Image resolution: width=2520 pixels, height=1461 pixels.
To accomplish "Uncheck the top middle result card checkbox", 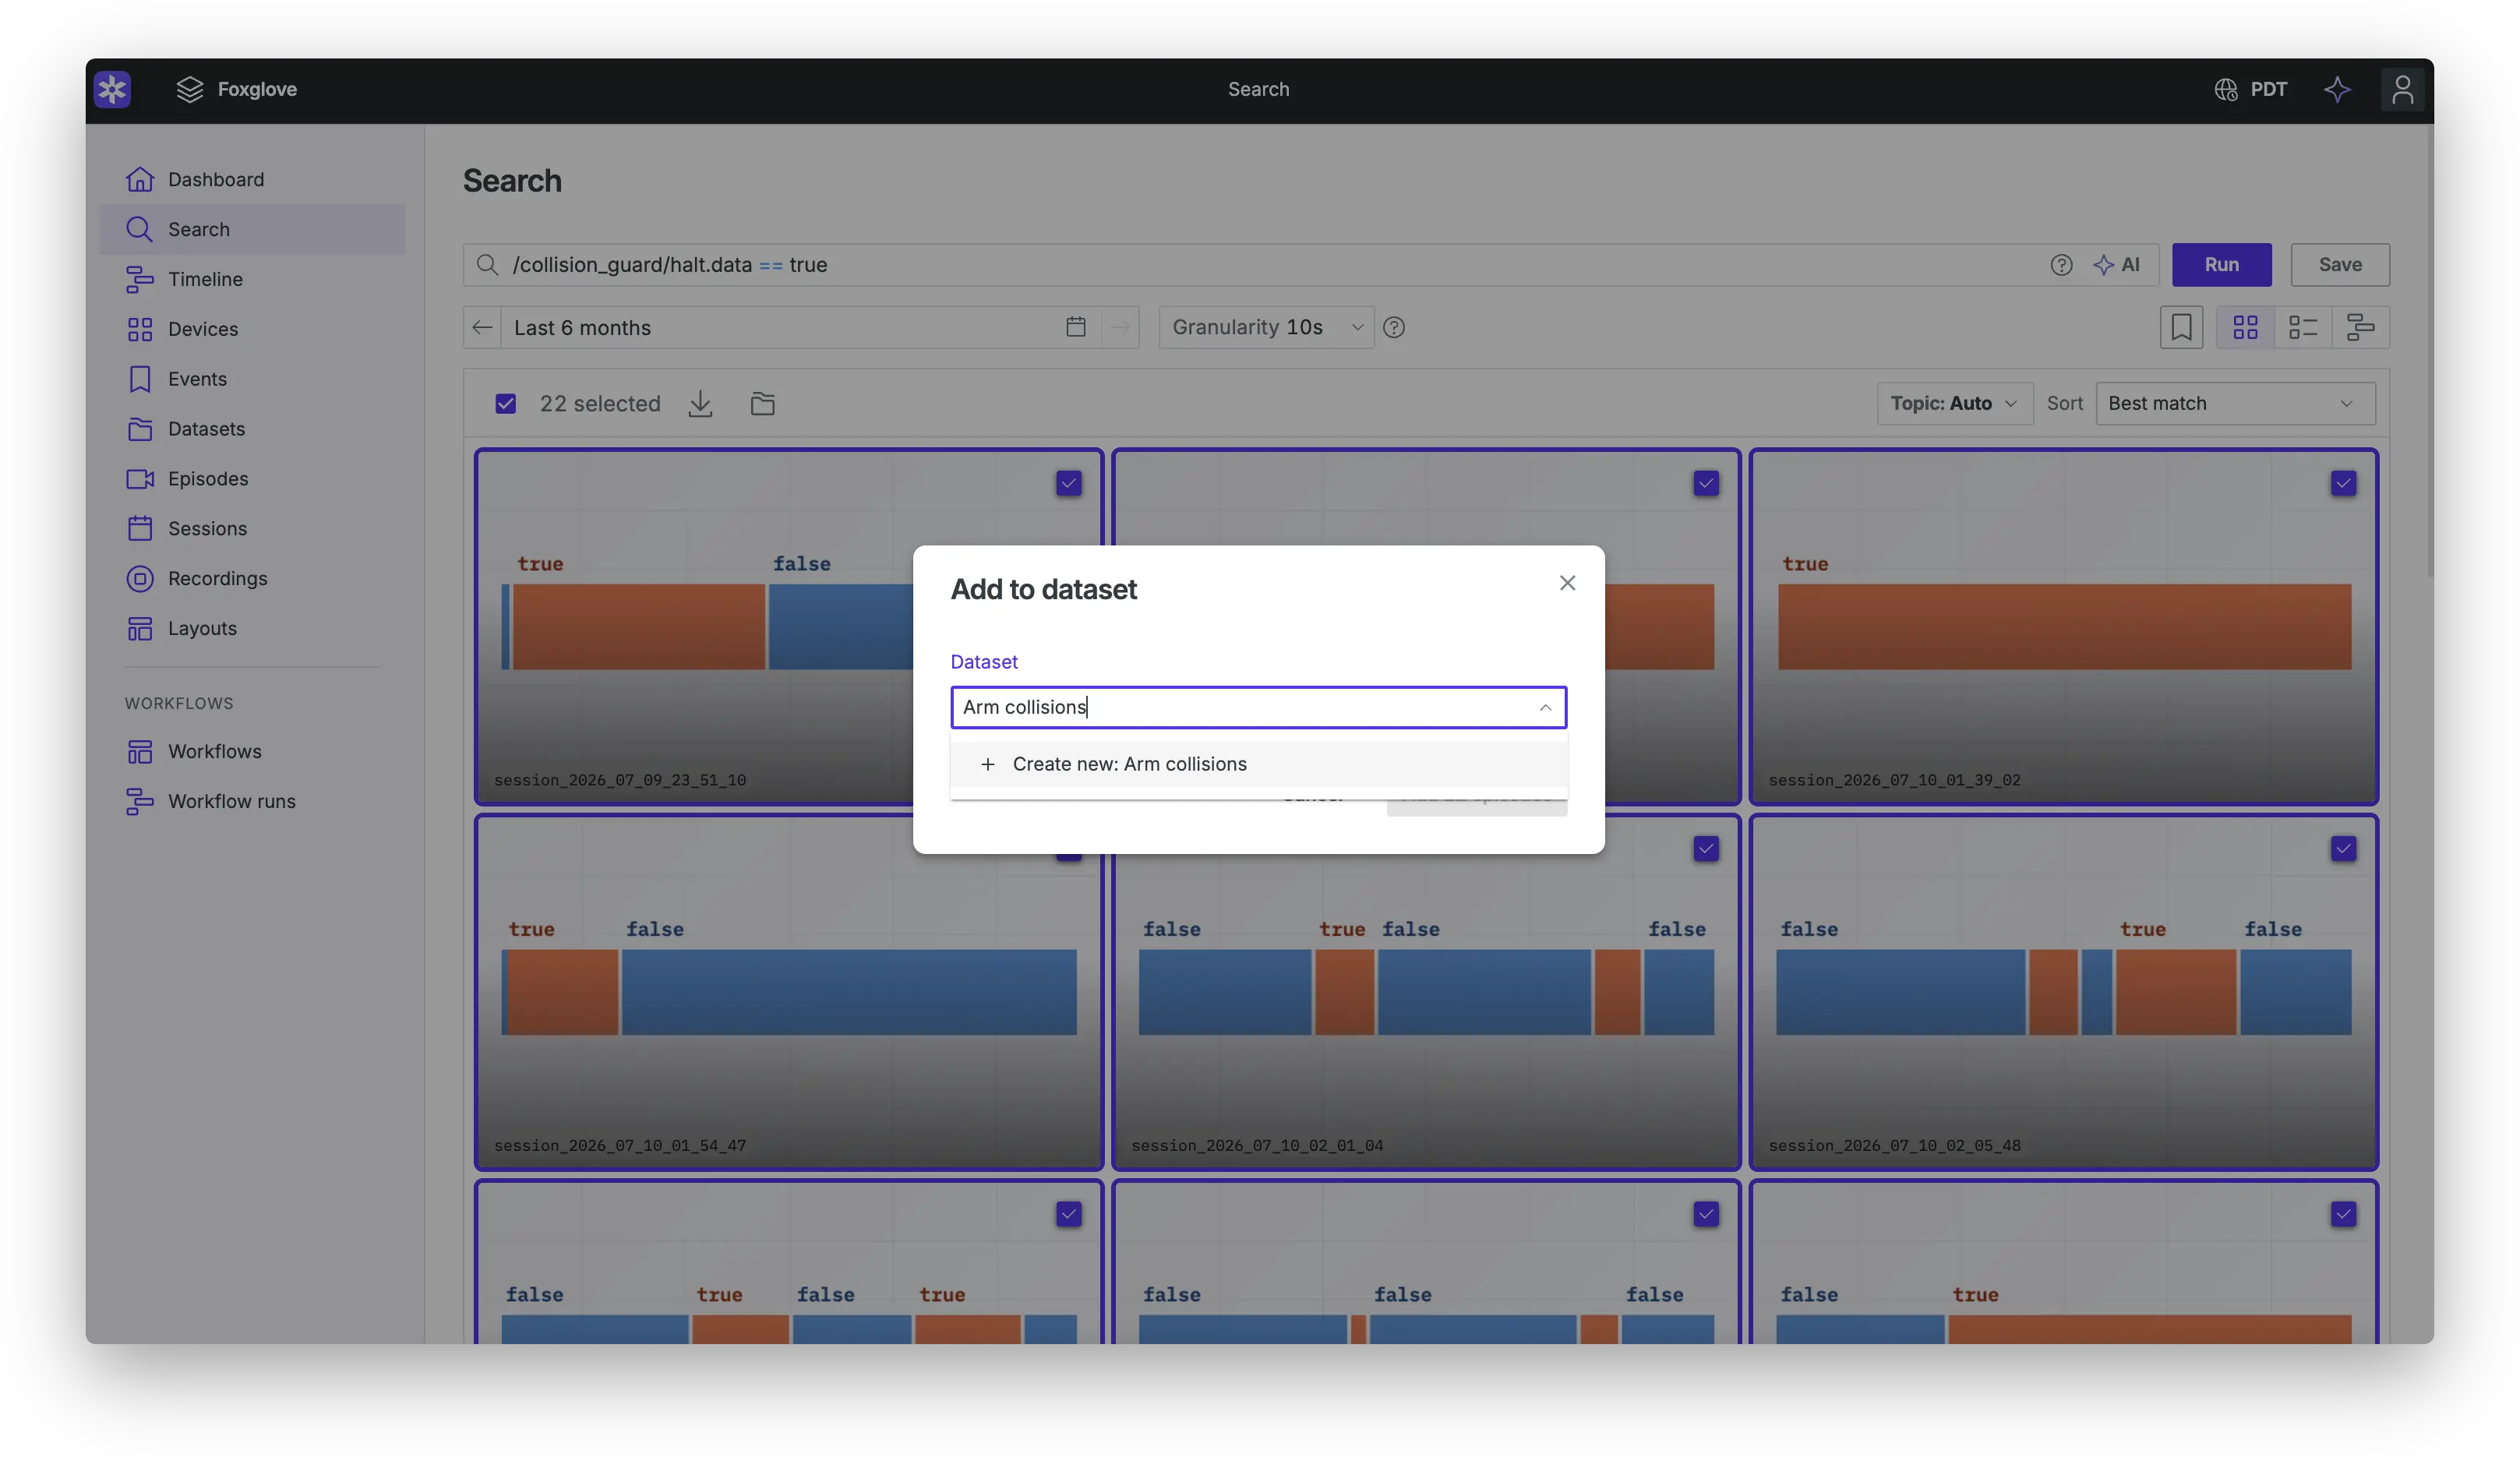I will point(1706,484).
